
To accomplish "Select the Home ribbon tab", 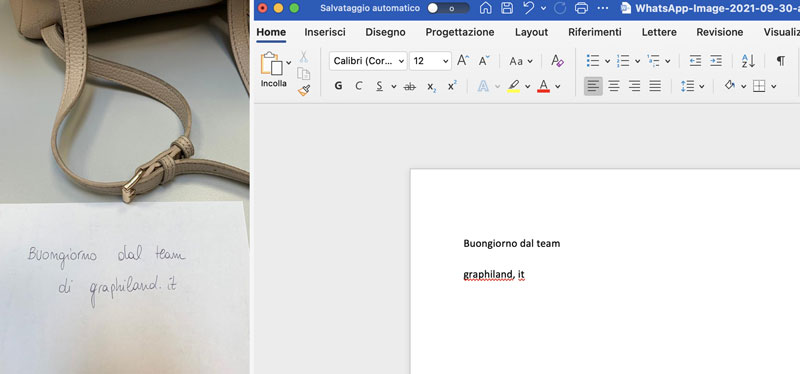I will [271, 32].
